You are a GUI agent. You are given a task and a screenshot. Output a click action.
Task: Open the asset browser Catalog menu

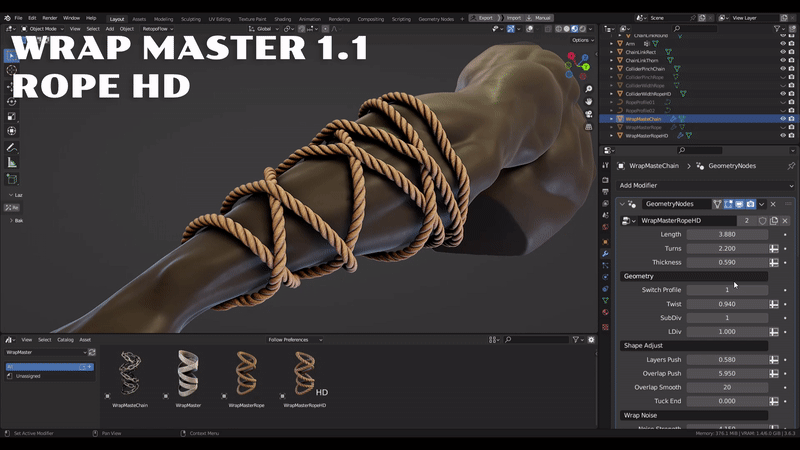pos(65,340)
